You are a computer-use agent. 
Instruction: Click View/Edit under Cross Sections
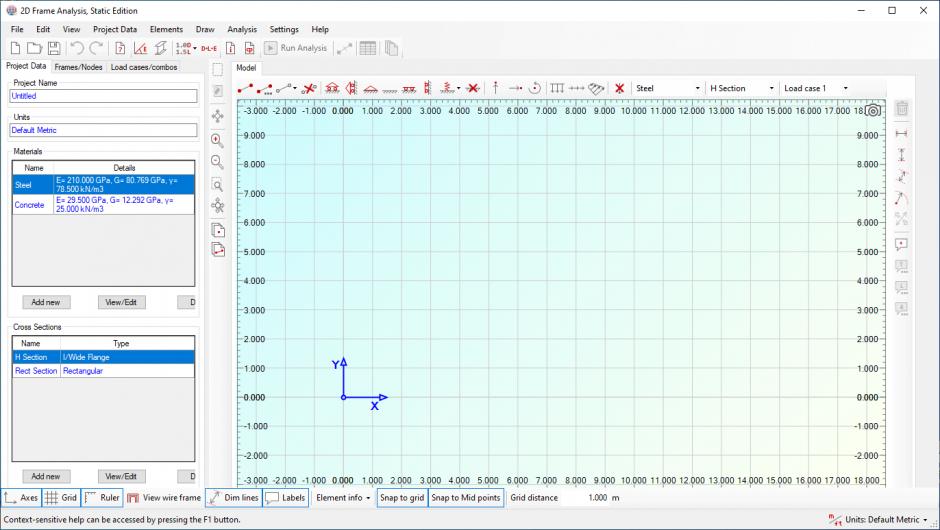click(x=121, y=476)
